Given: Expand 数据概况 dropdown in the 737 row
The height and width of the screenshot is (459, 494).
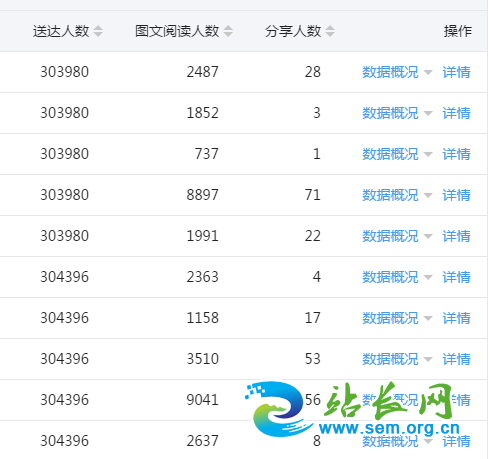Looking at the screenshot, I should point(428,154).
